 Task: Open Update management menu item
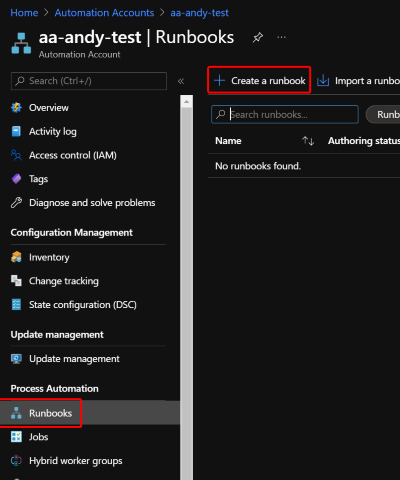click(x=74, y=359)
